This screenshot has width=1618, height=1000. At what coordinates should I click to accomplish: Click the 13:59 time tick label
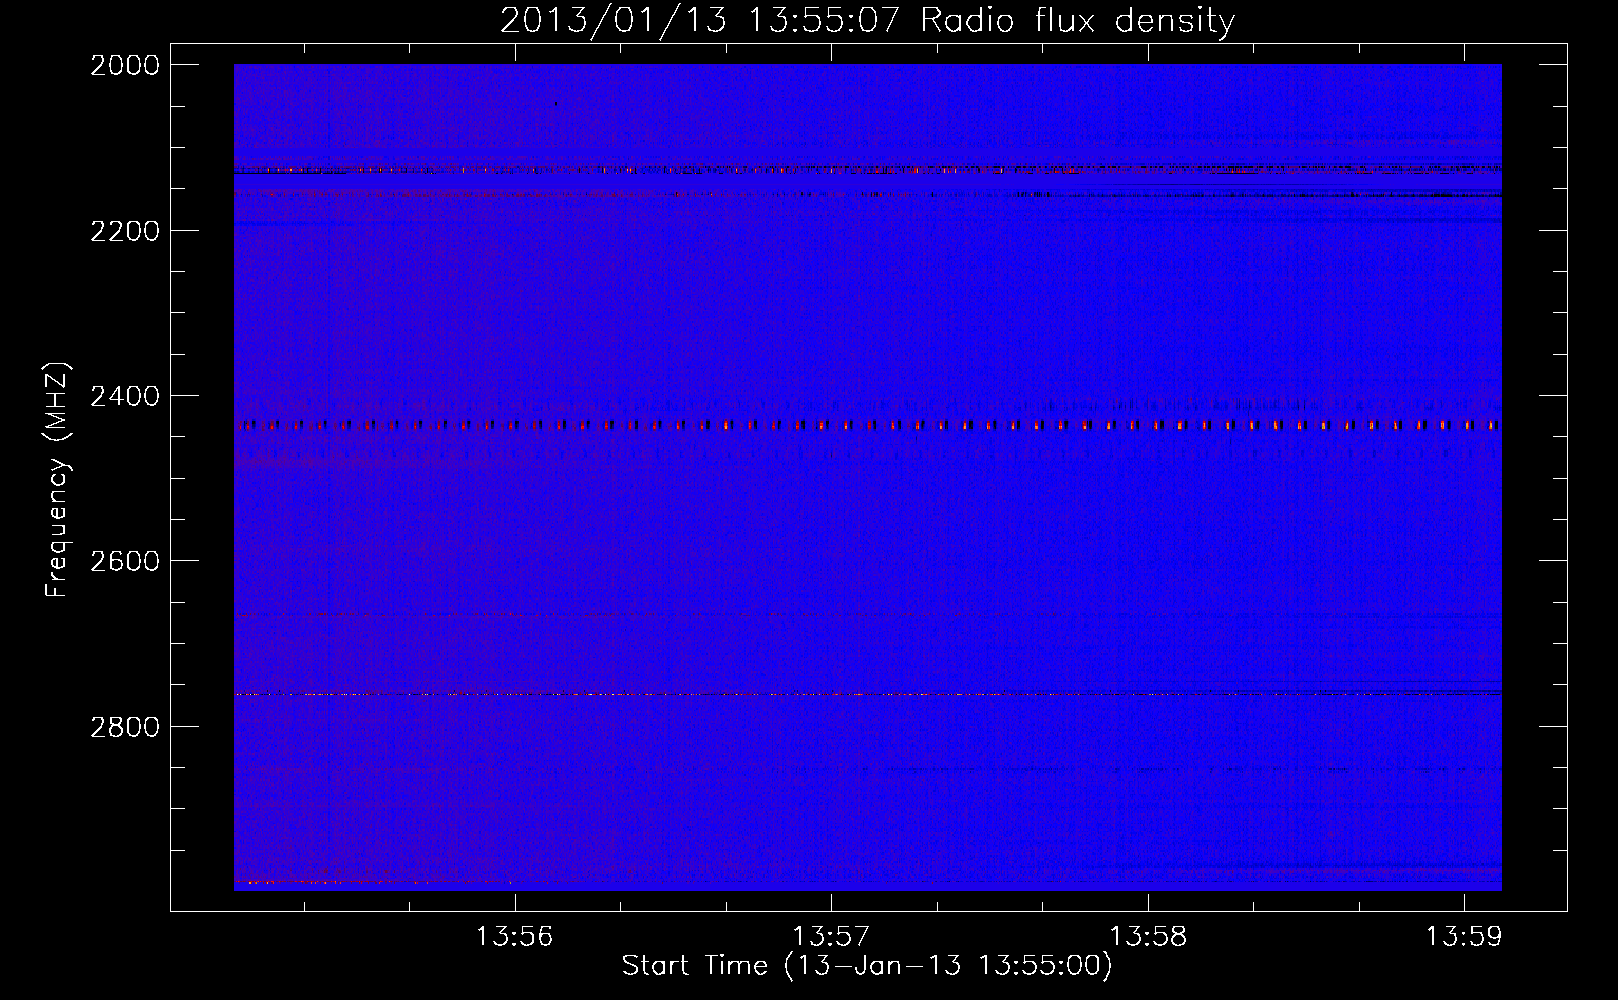point(1464,937)
